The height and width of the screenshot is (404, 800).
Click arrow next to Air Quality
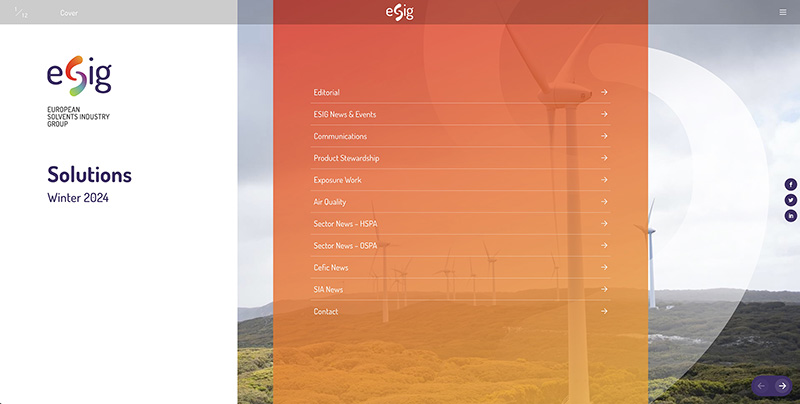(604, 201)
